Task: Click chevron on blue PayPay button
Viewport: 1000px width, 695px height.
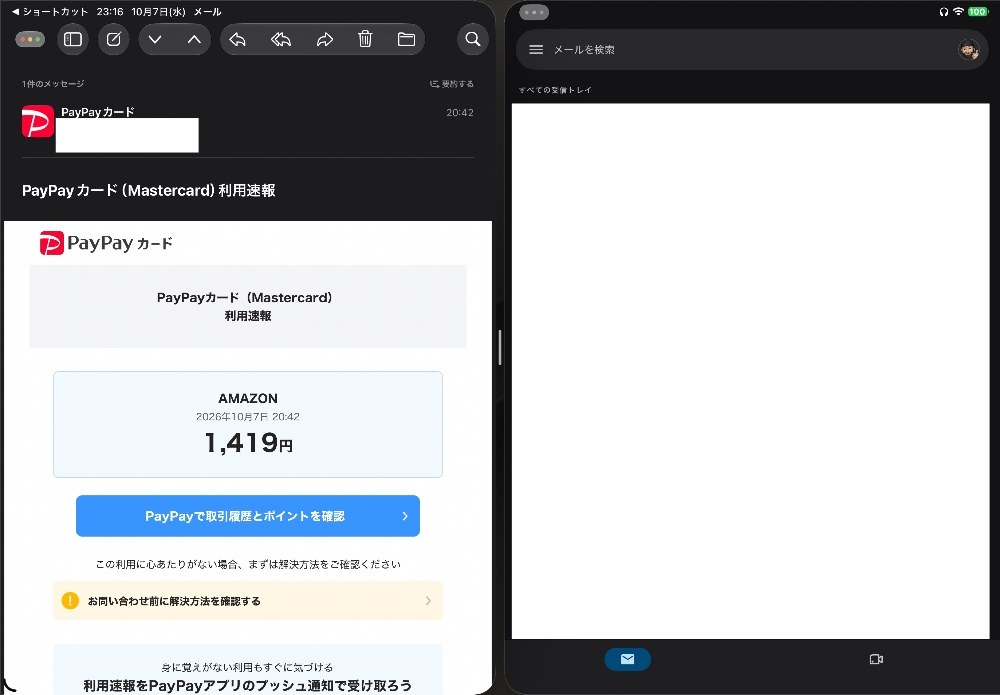Action: pyautogui.click(x=405, y=516)
